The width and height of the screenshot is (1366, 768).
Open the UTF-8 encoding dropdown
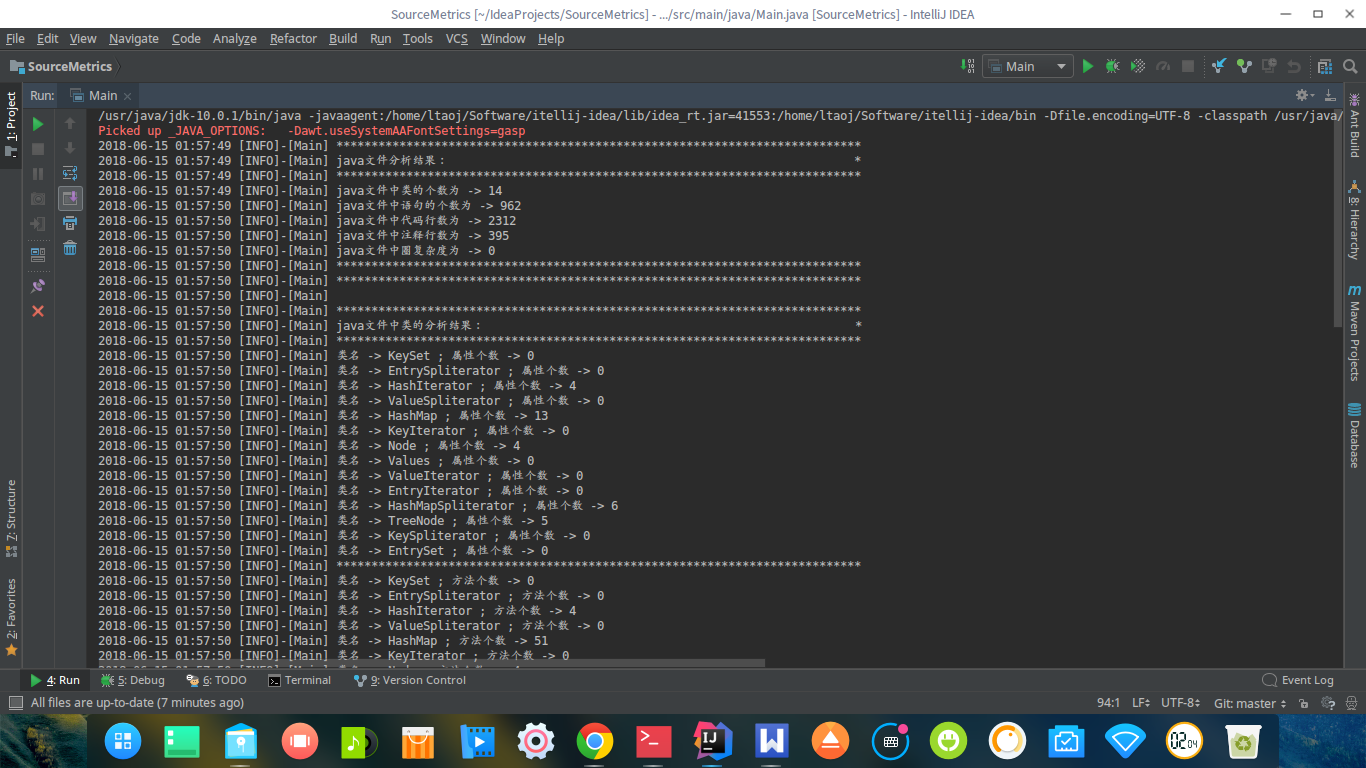tap(1181, 703)
